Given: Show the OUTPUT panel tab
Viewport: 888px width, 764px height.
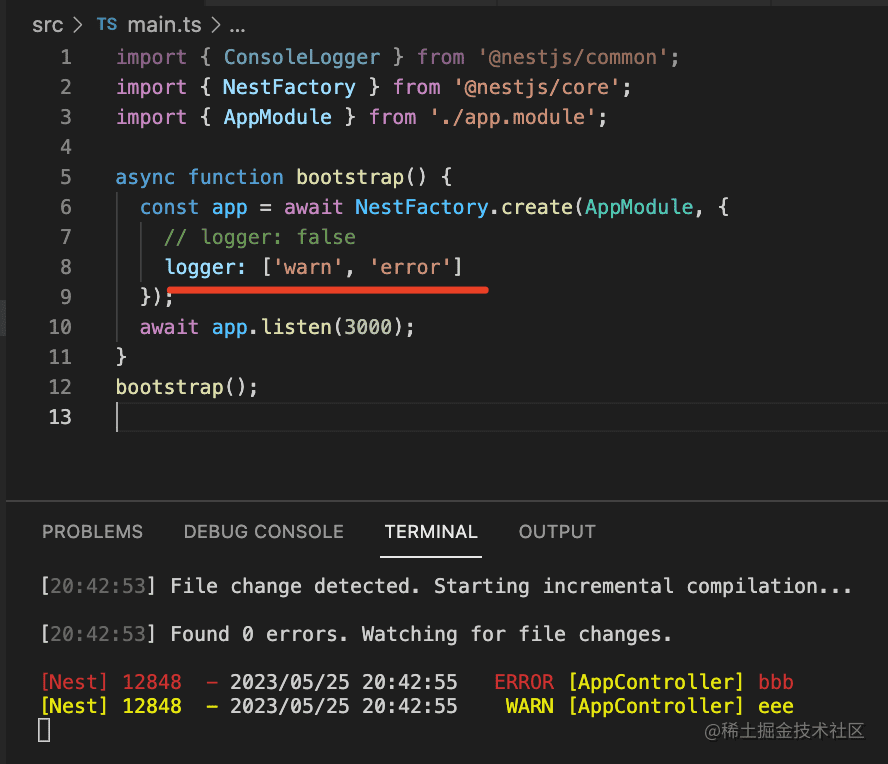Looking at the screenshot, I should [x=557, y=532].
